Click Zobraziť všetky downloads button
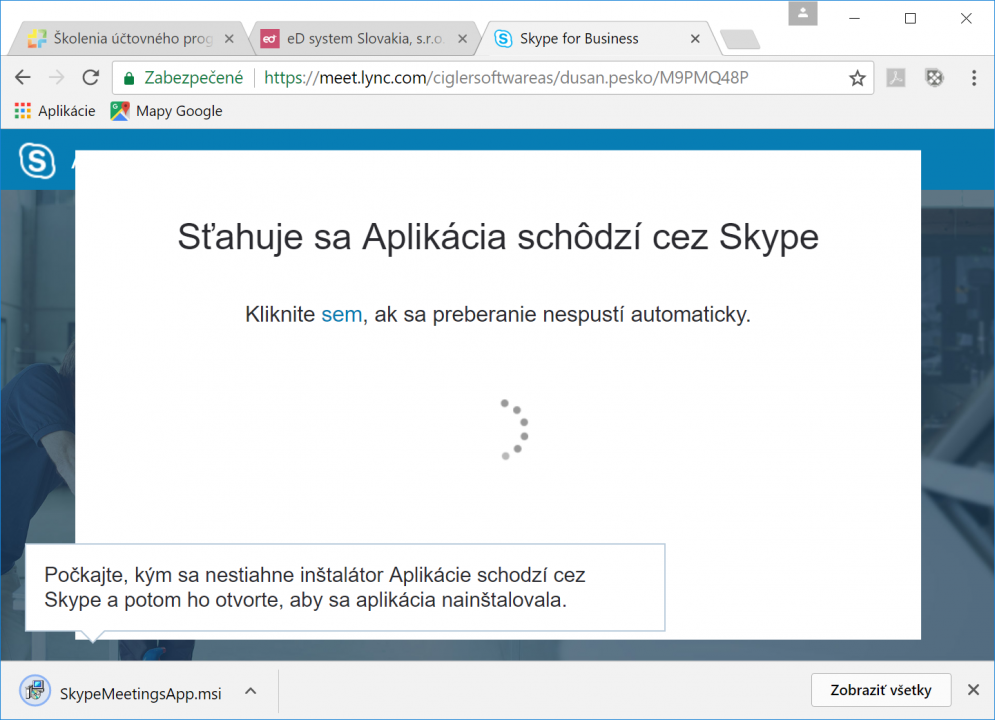Screen dimensions: 995x720 (x=881, y=690)
